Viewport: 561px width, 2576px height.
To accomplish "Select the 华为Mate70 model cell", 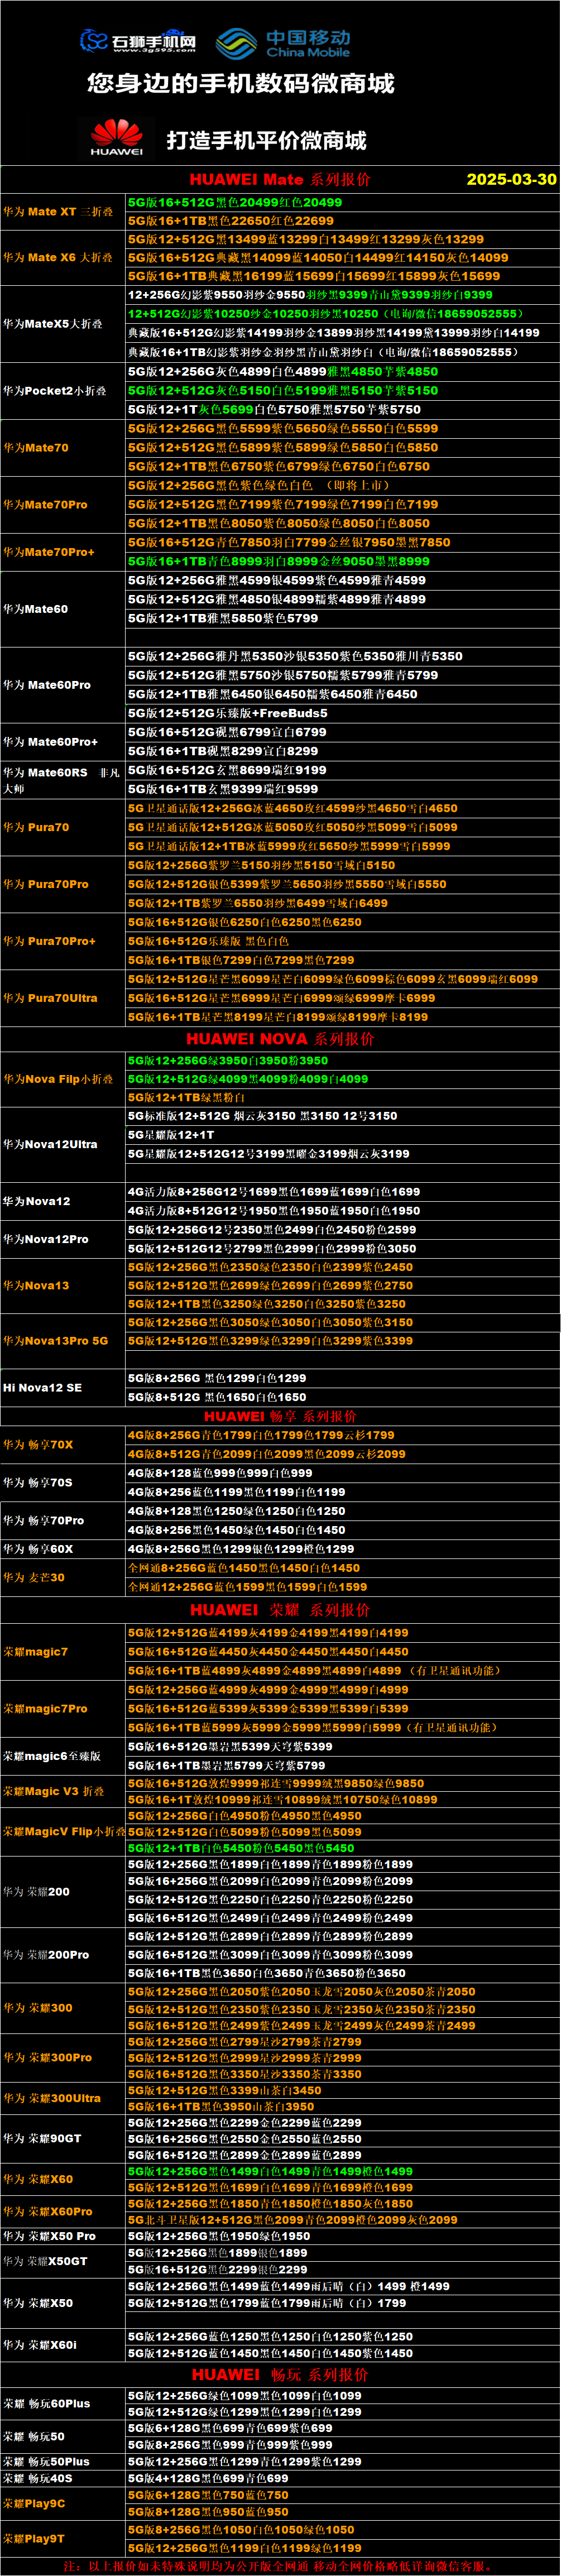I will [x=63, y=448].
